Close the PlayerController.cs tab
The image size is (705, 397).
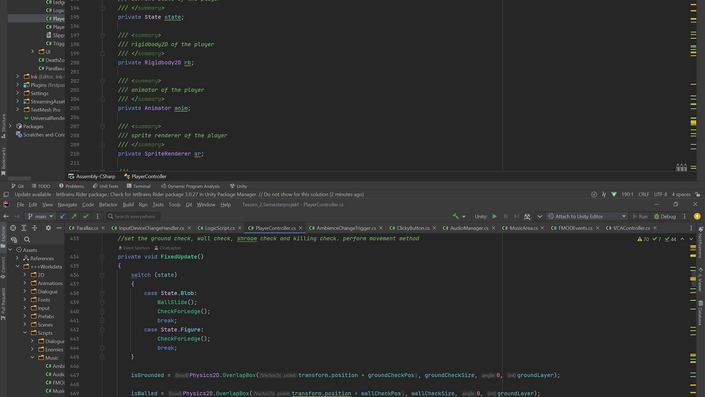coord(301,228)
